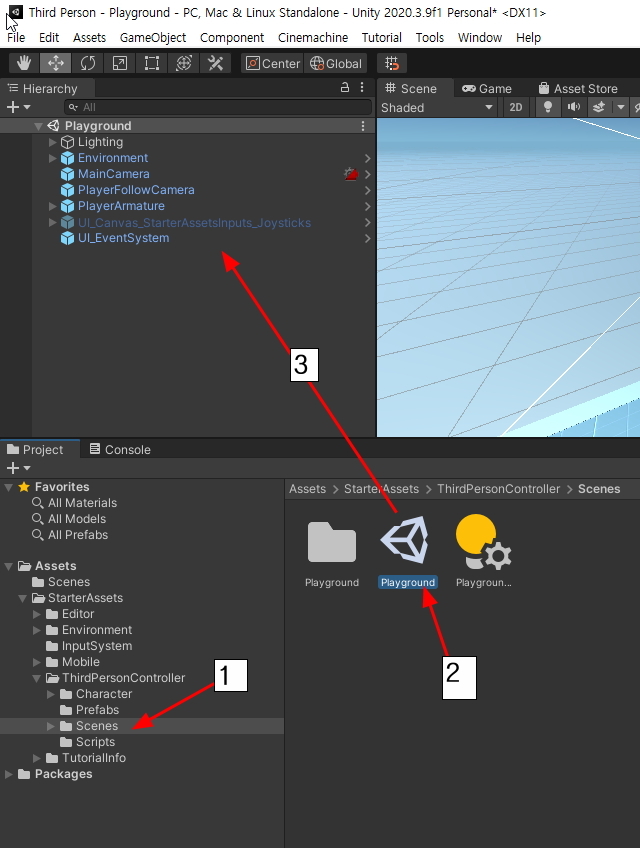This screenshot has height=848, width=640.
Task: Select MainCamera in Hierarchy
Action: coord(114,174)
